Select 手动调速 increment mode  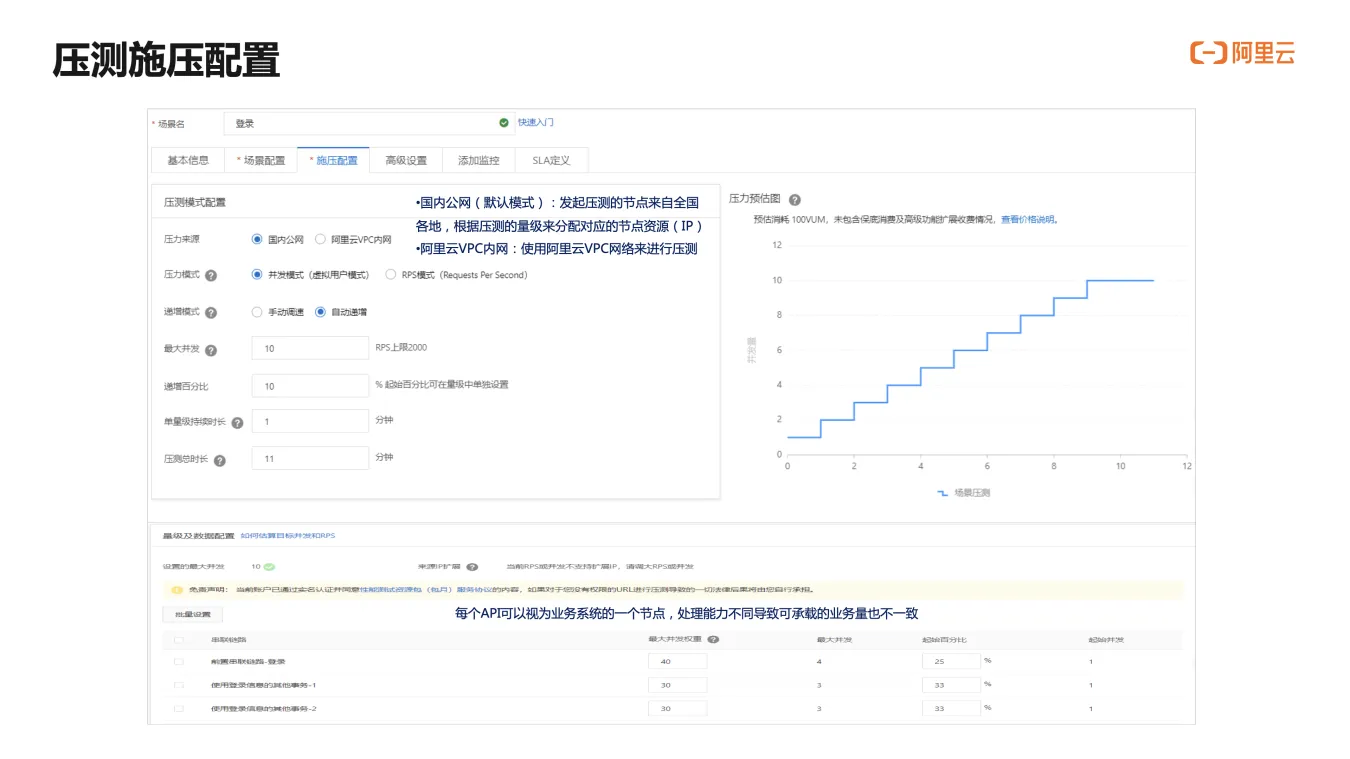pyautogui.click(x=258, y=312)
